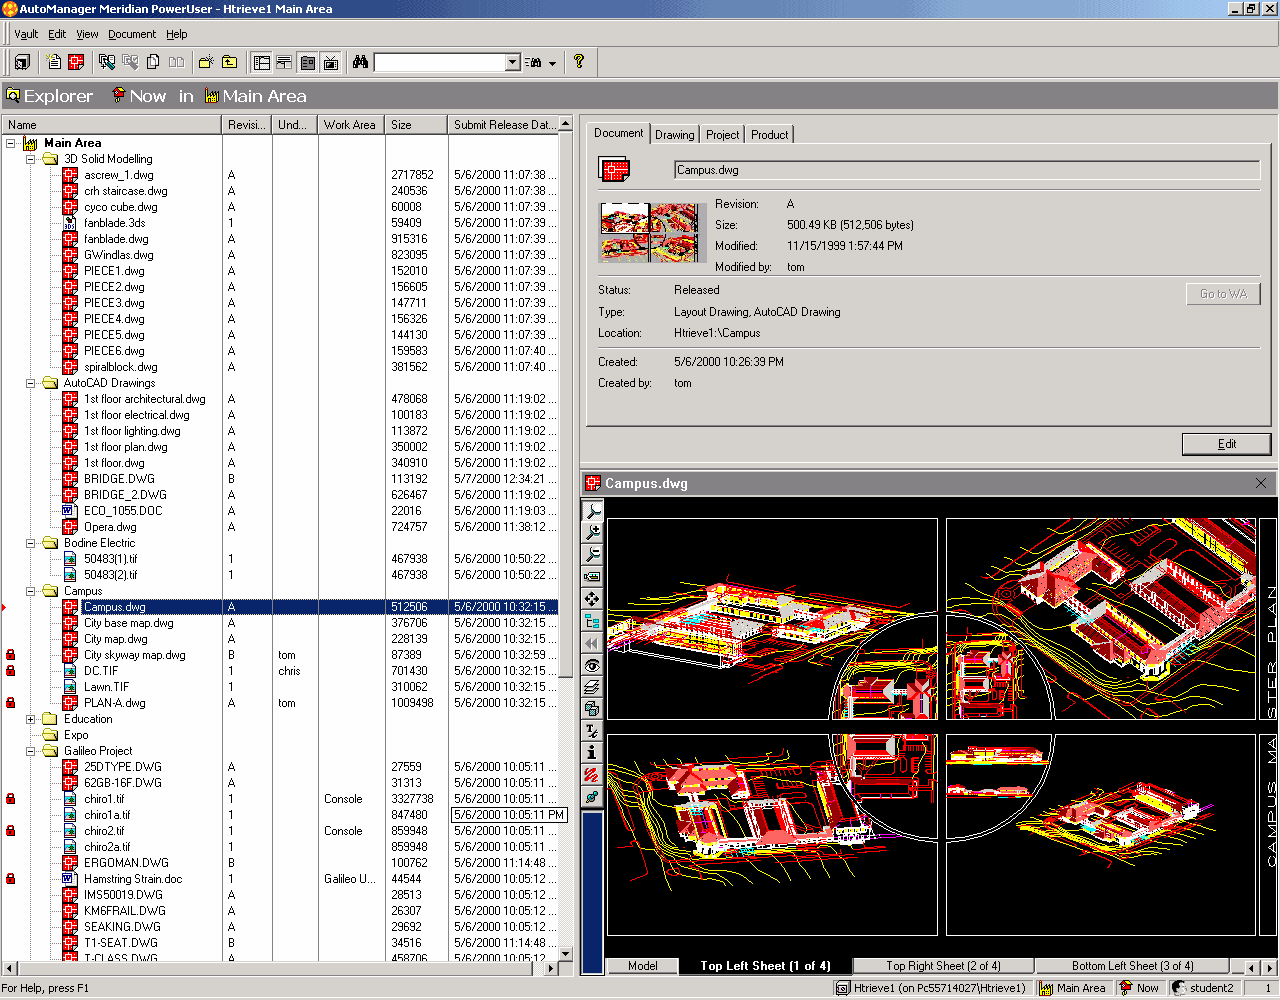
Task: Select Opera.dwg in the file list
Action: point(110,527)
